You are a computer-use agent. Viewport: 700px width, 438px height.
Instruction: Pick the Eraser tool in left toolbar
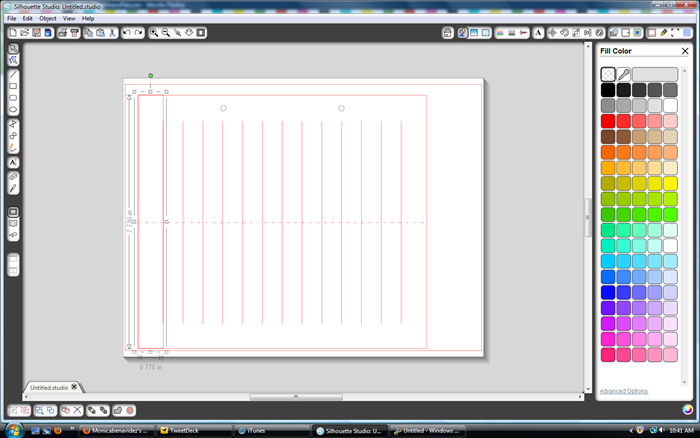pyautogui.click(x=13, y=177)
